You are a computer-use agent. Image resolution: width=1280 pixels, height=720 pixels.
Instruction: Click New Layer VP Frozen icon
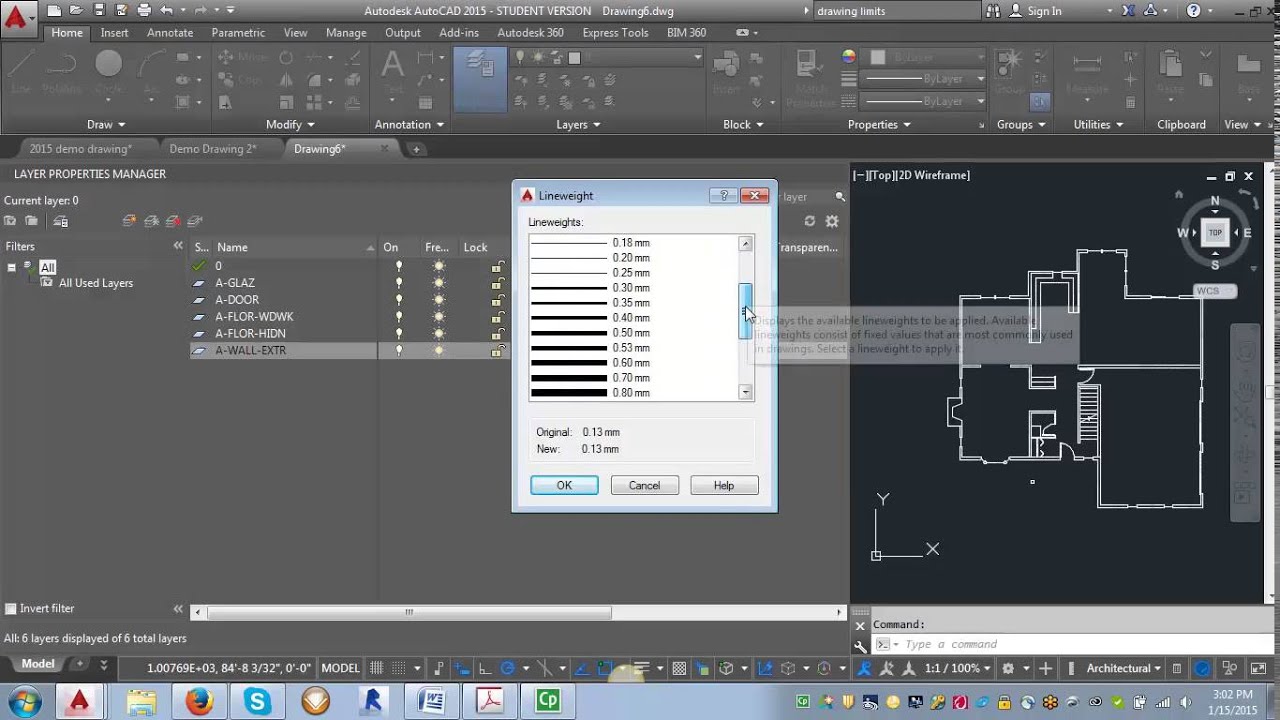pyautogui.click(x=151, y=221)
